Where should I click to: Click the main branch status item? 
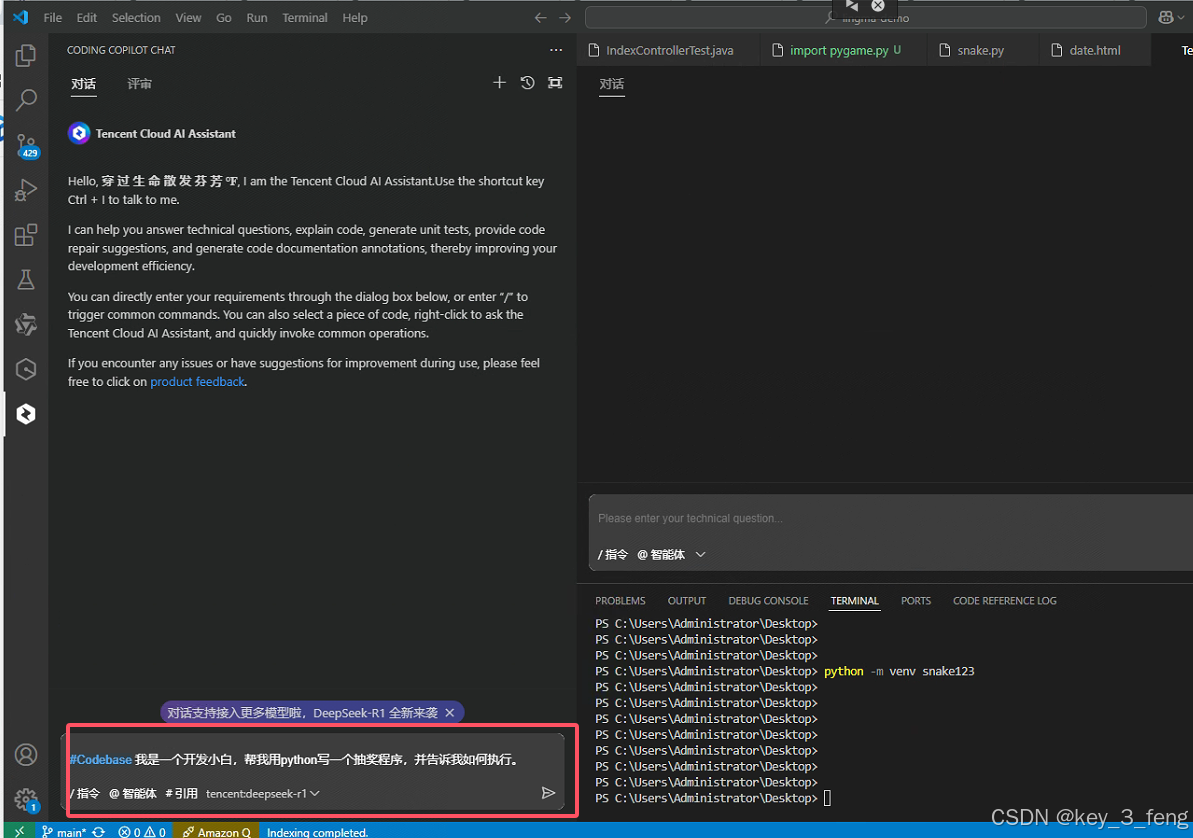pos(64,832)
